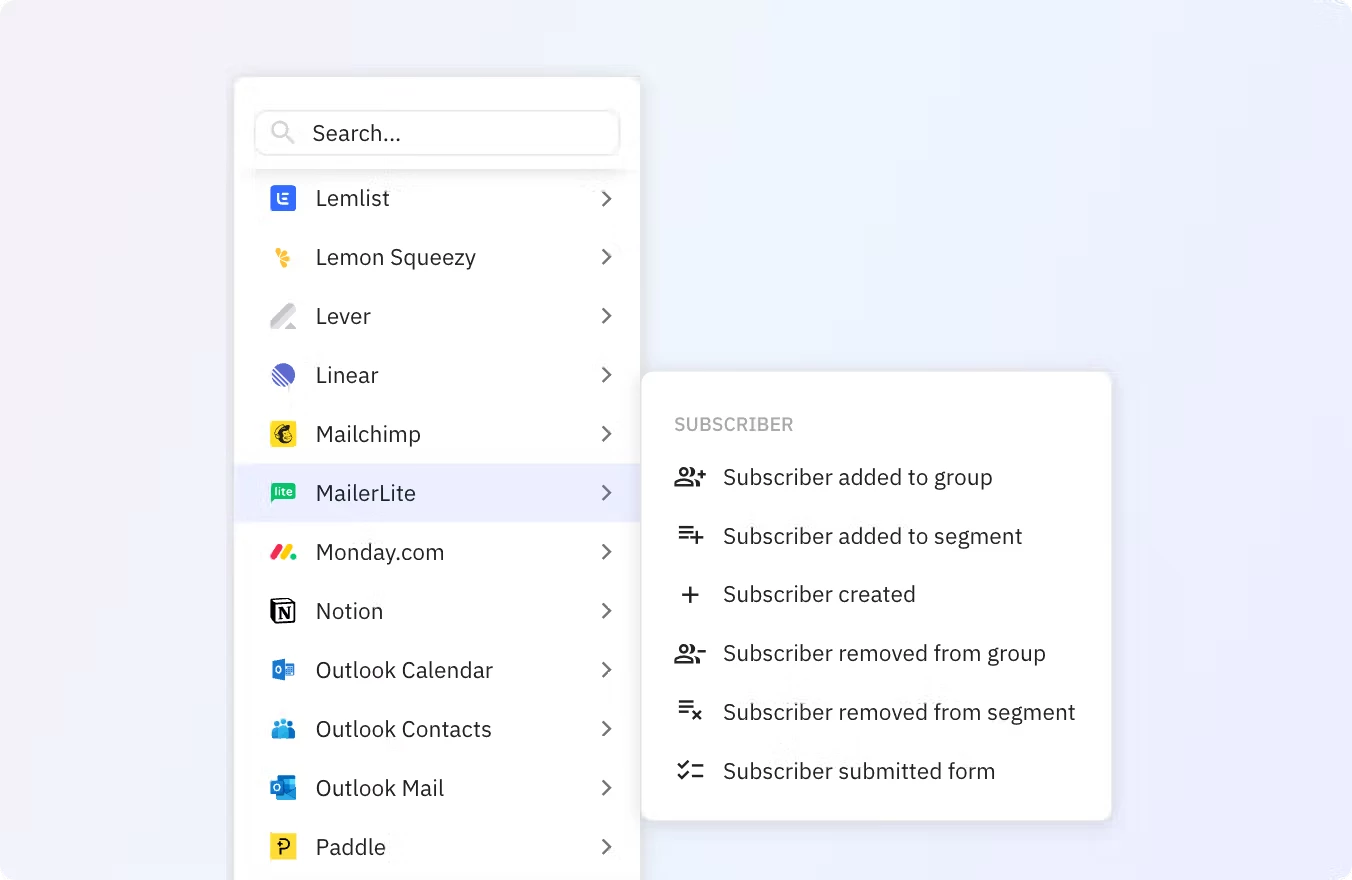
Task: Click Subscriber removed from group option
Action: 883,654
